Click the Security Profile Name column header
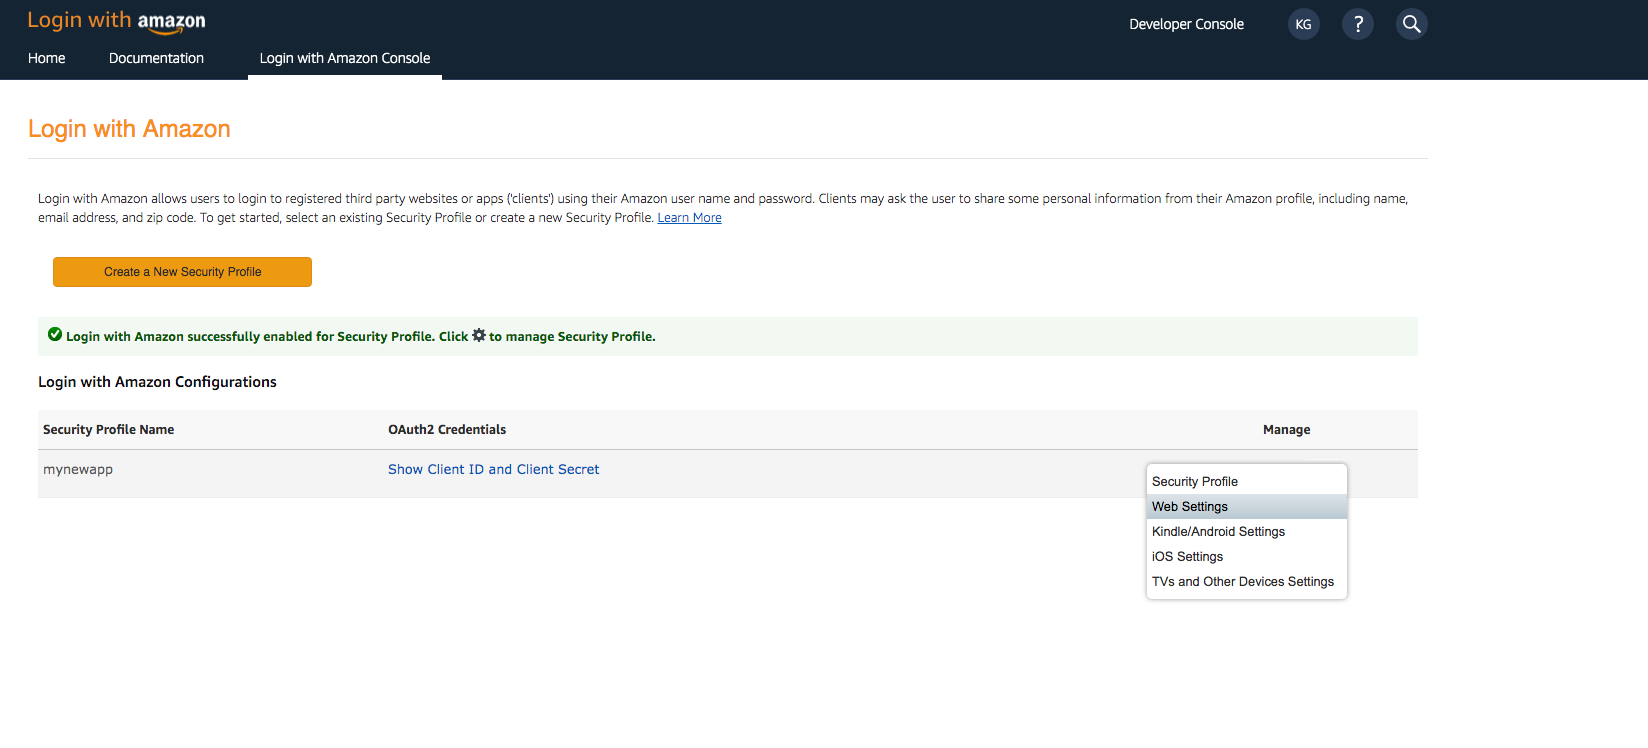The height and width of the screenshot is (748, 1648). coord(108,429)
